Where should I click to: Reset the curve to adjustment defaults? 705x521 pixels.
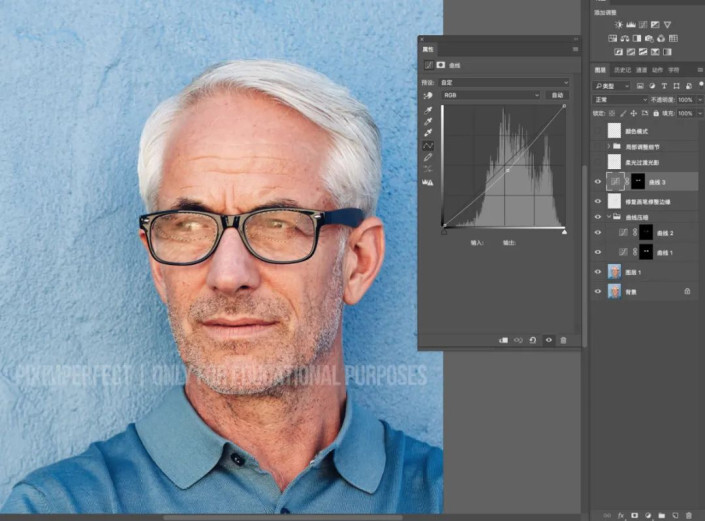(x=533, y=340)
